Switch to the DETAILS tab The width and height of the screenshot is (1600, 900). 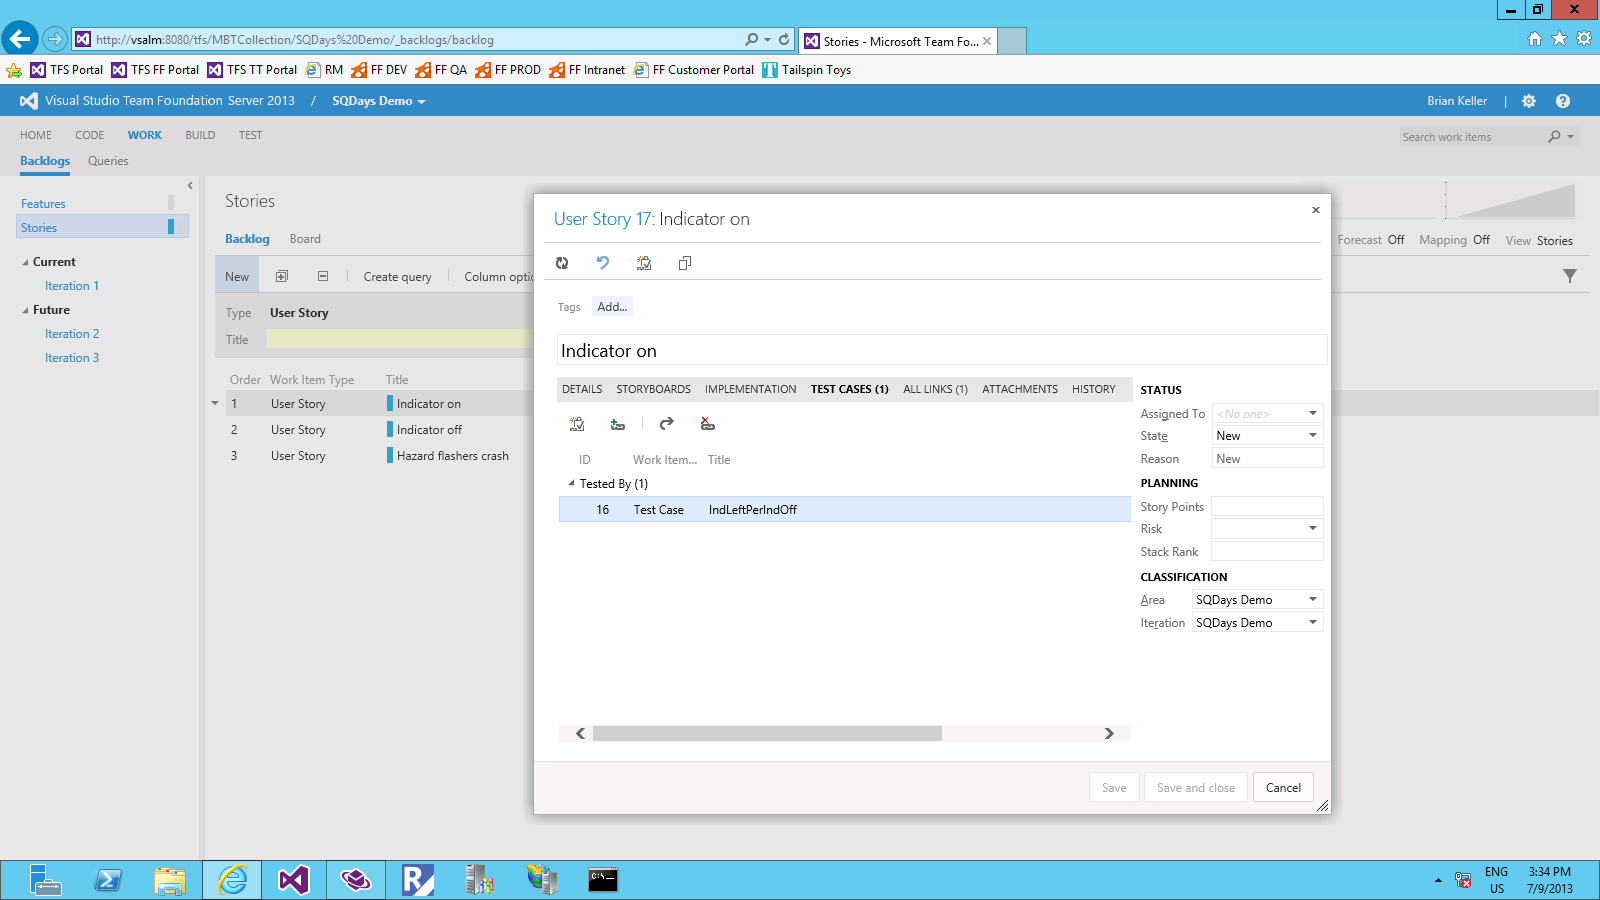[582, 389]
